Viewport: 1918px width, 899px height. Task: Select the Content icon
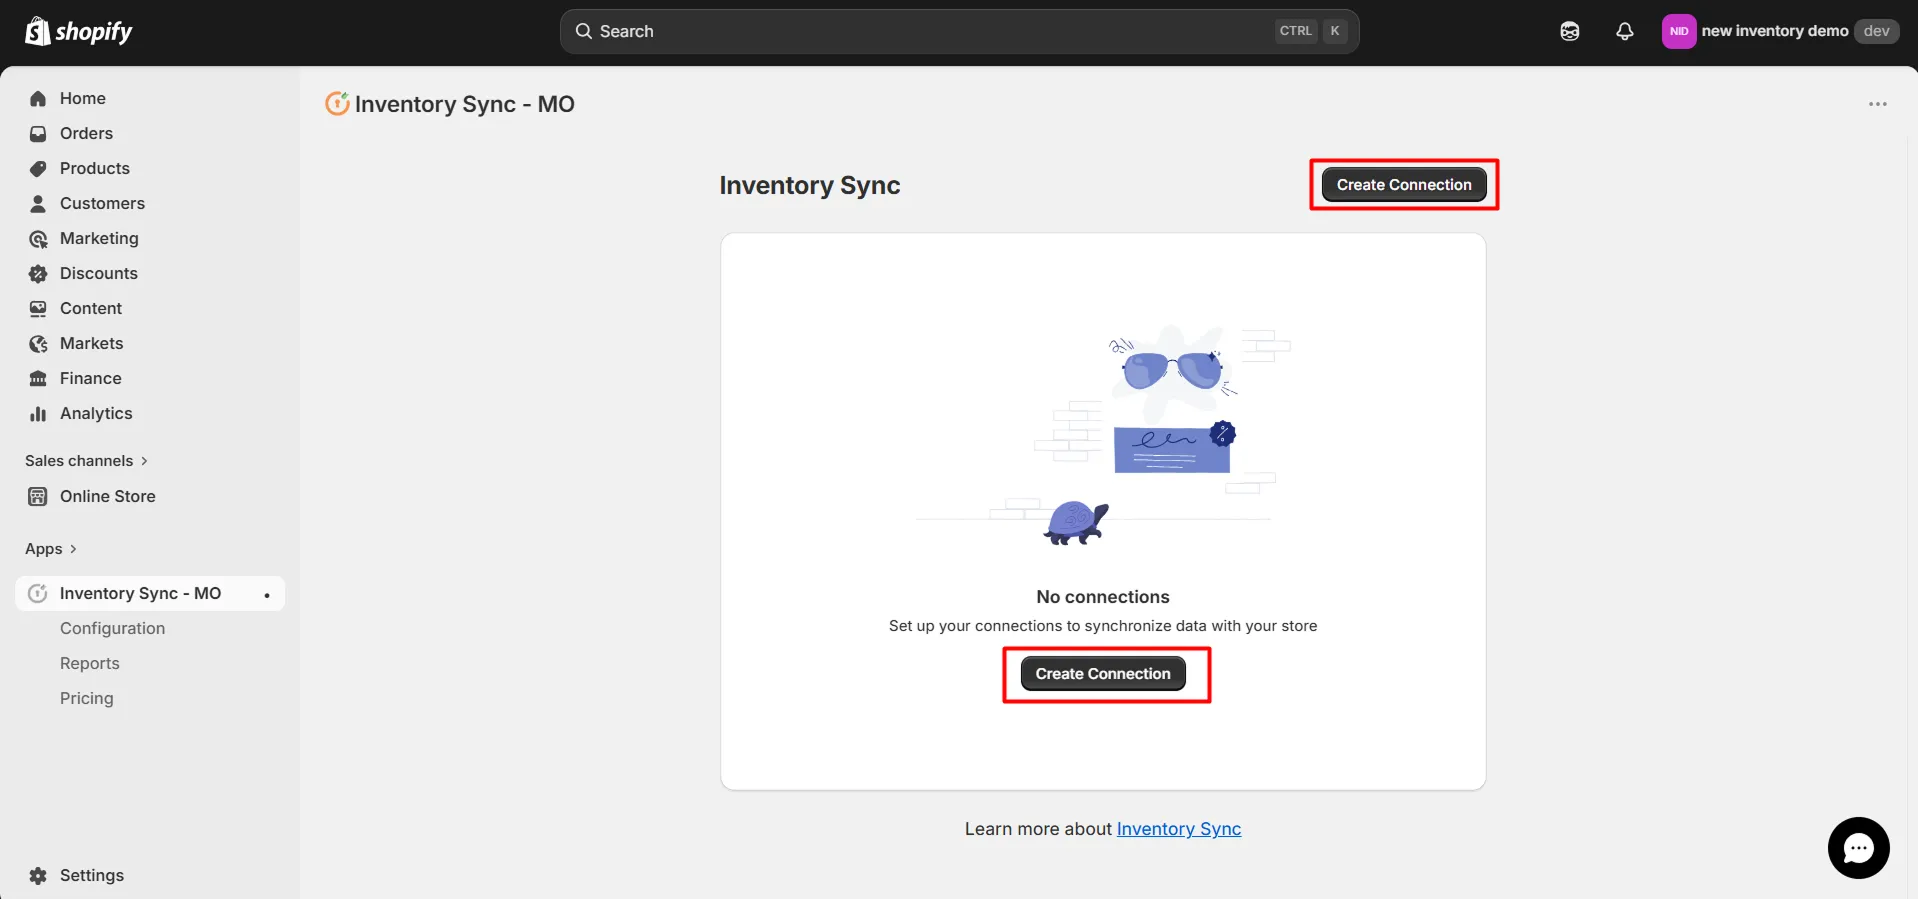click(38, 308)
